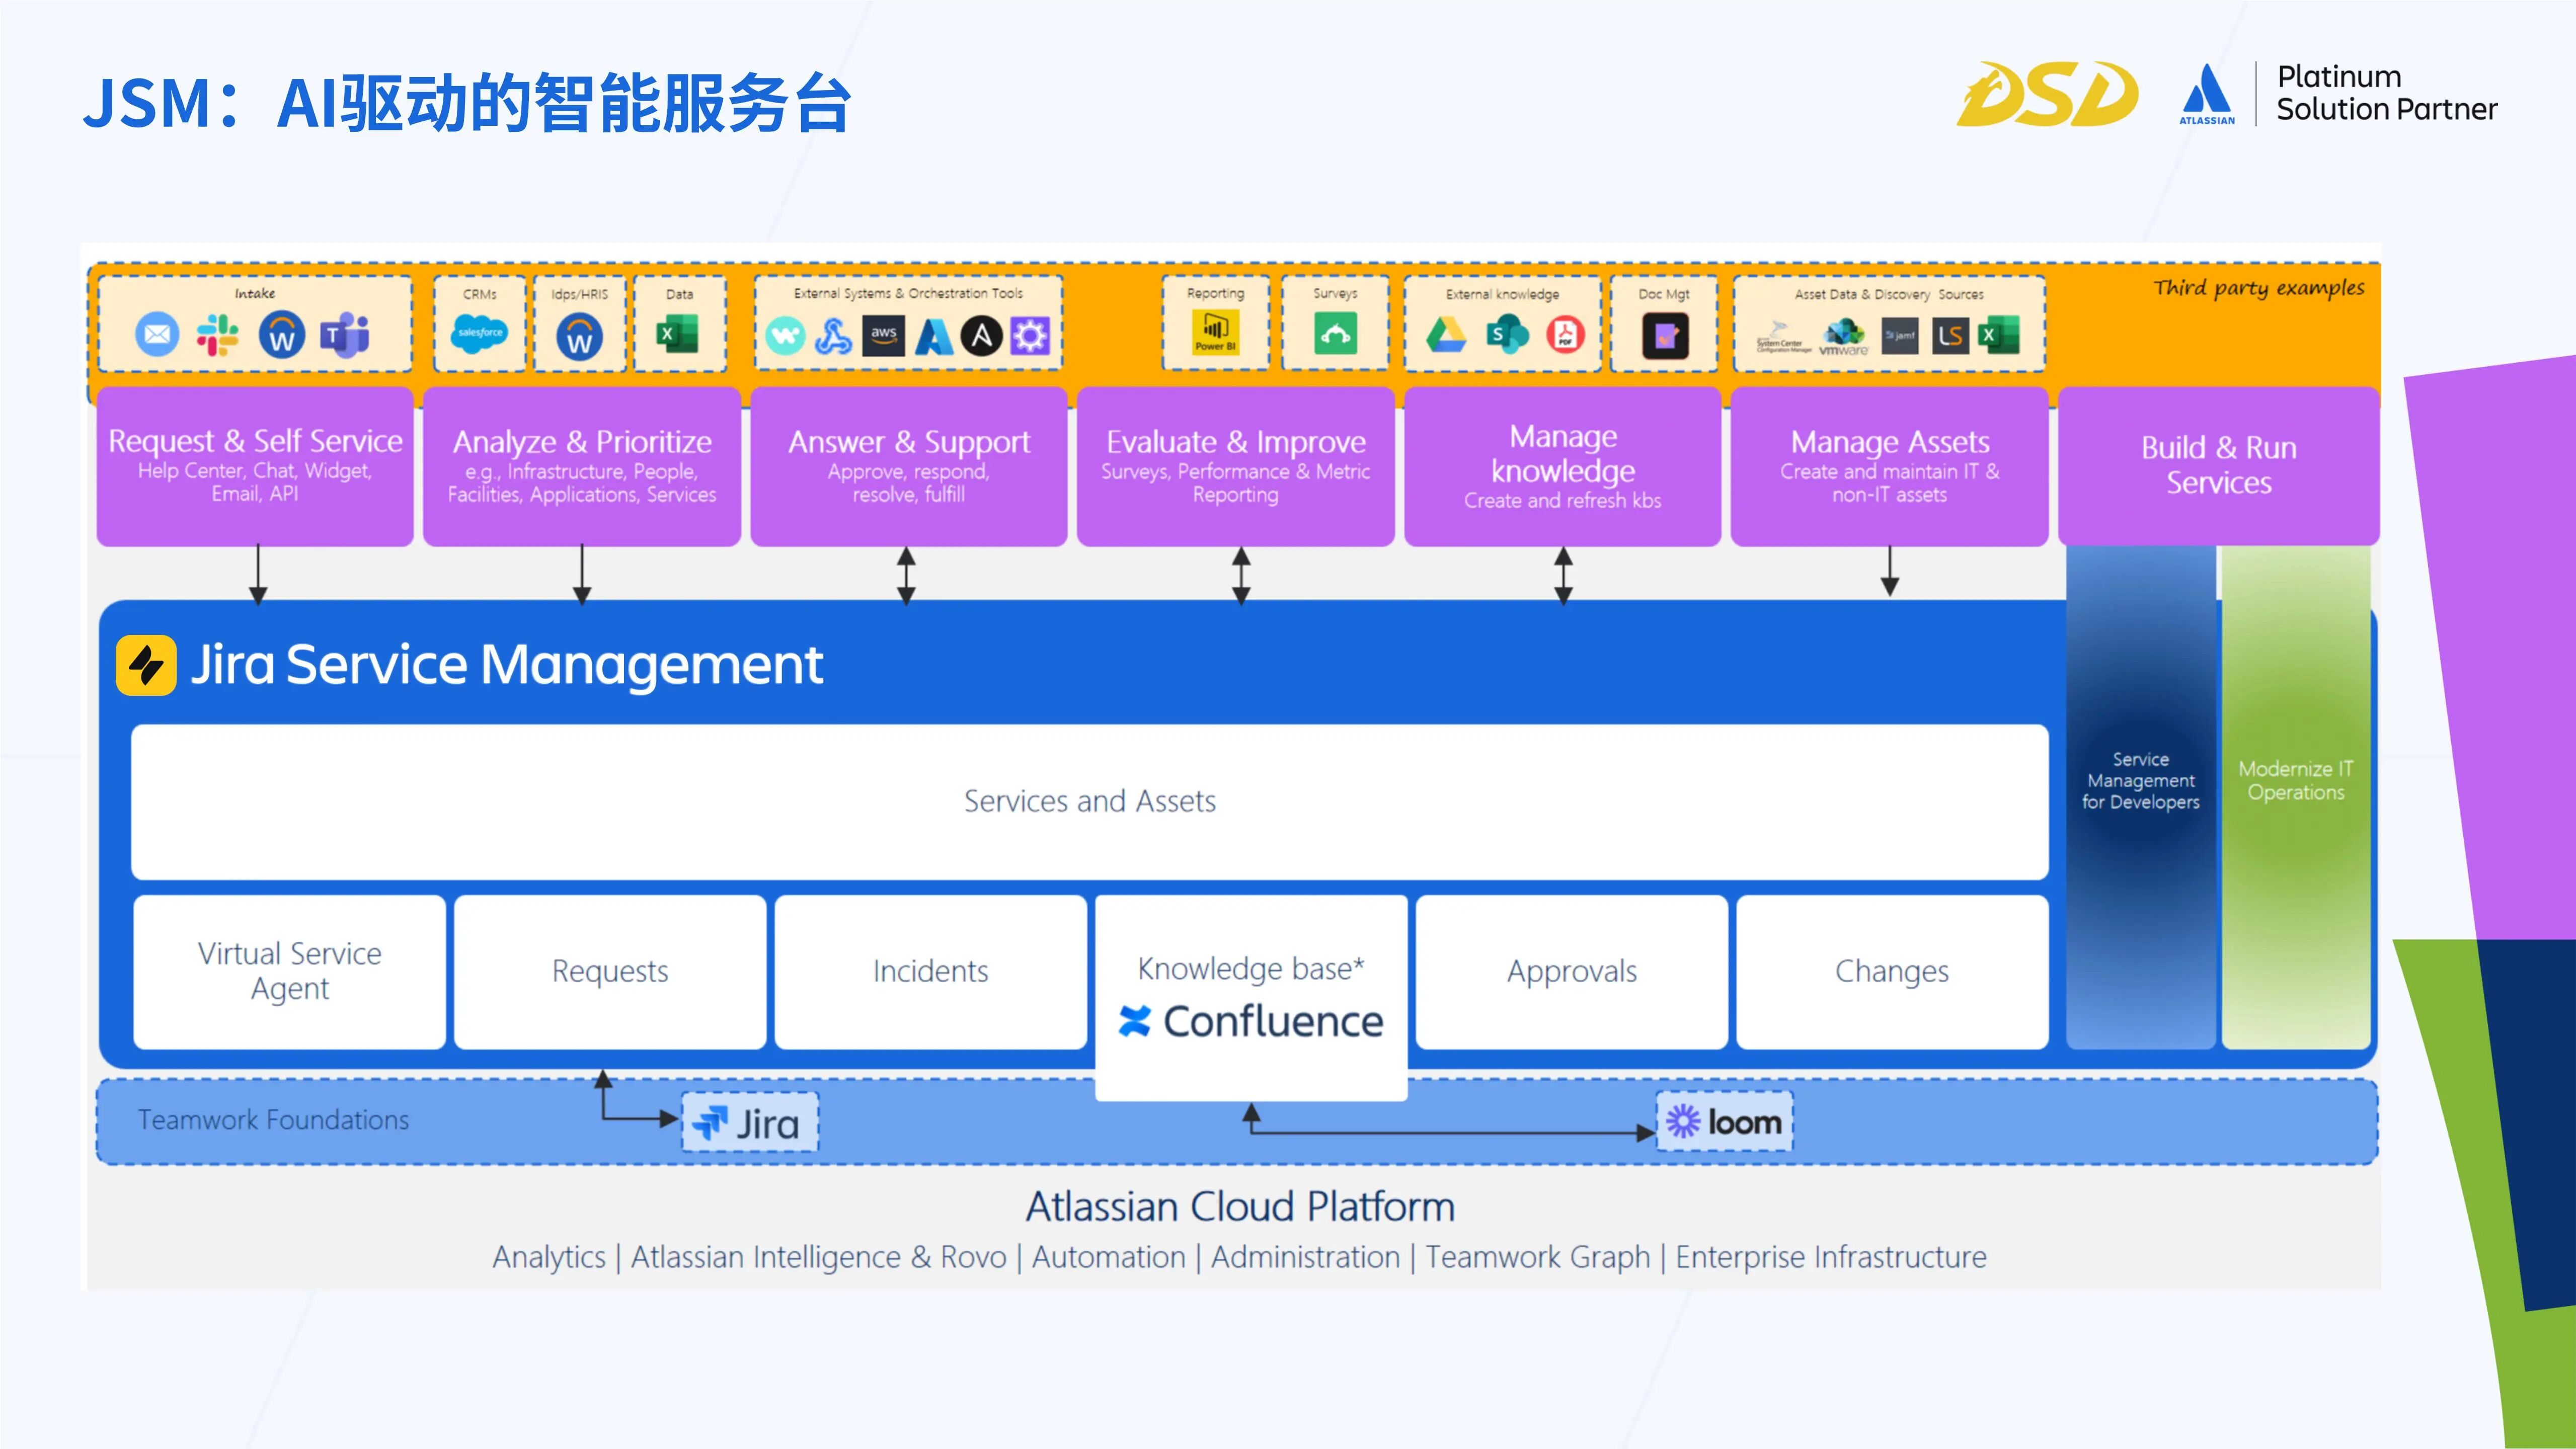Image resolution: width=2576 pixels, height=1449 pixels.
Task: Select the Request & Self Service block
Action: [x=255, y=466]
